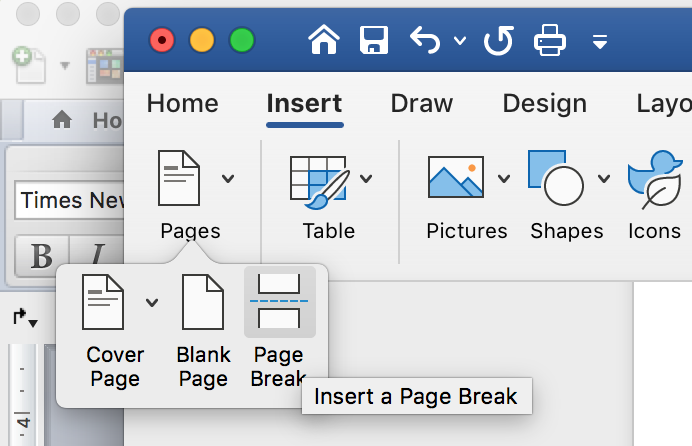Viewport: 692px width, 446px height.
Task: Maximize the Word window with the green button
Action: pos(242,40)
